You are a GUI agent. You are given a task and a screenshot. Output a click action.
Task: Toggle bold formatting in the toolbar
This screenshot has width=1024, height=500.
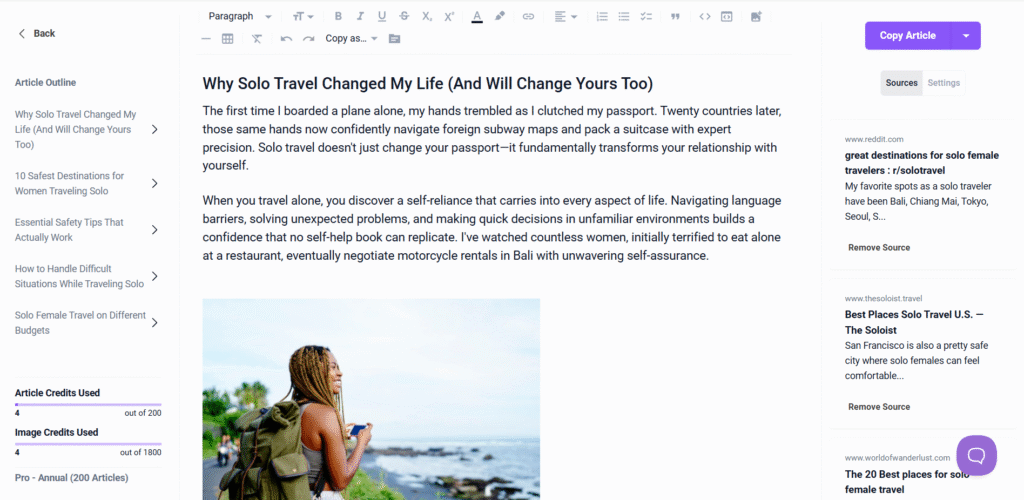[338, 16]
